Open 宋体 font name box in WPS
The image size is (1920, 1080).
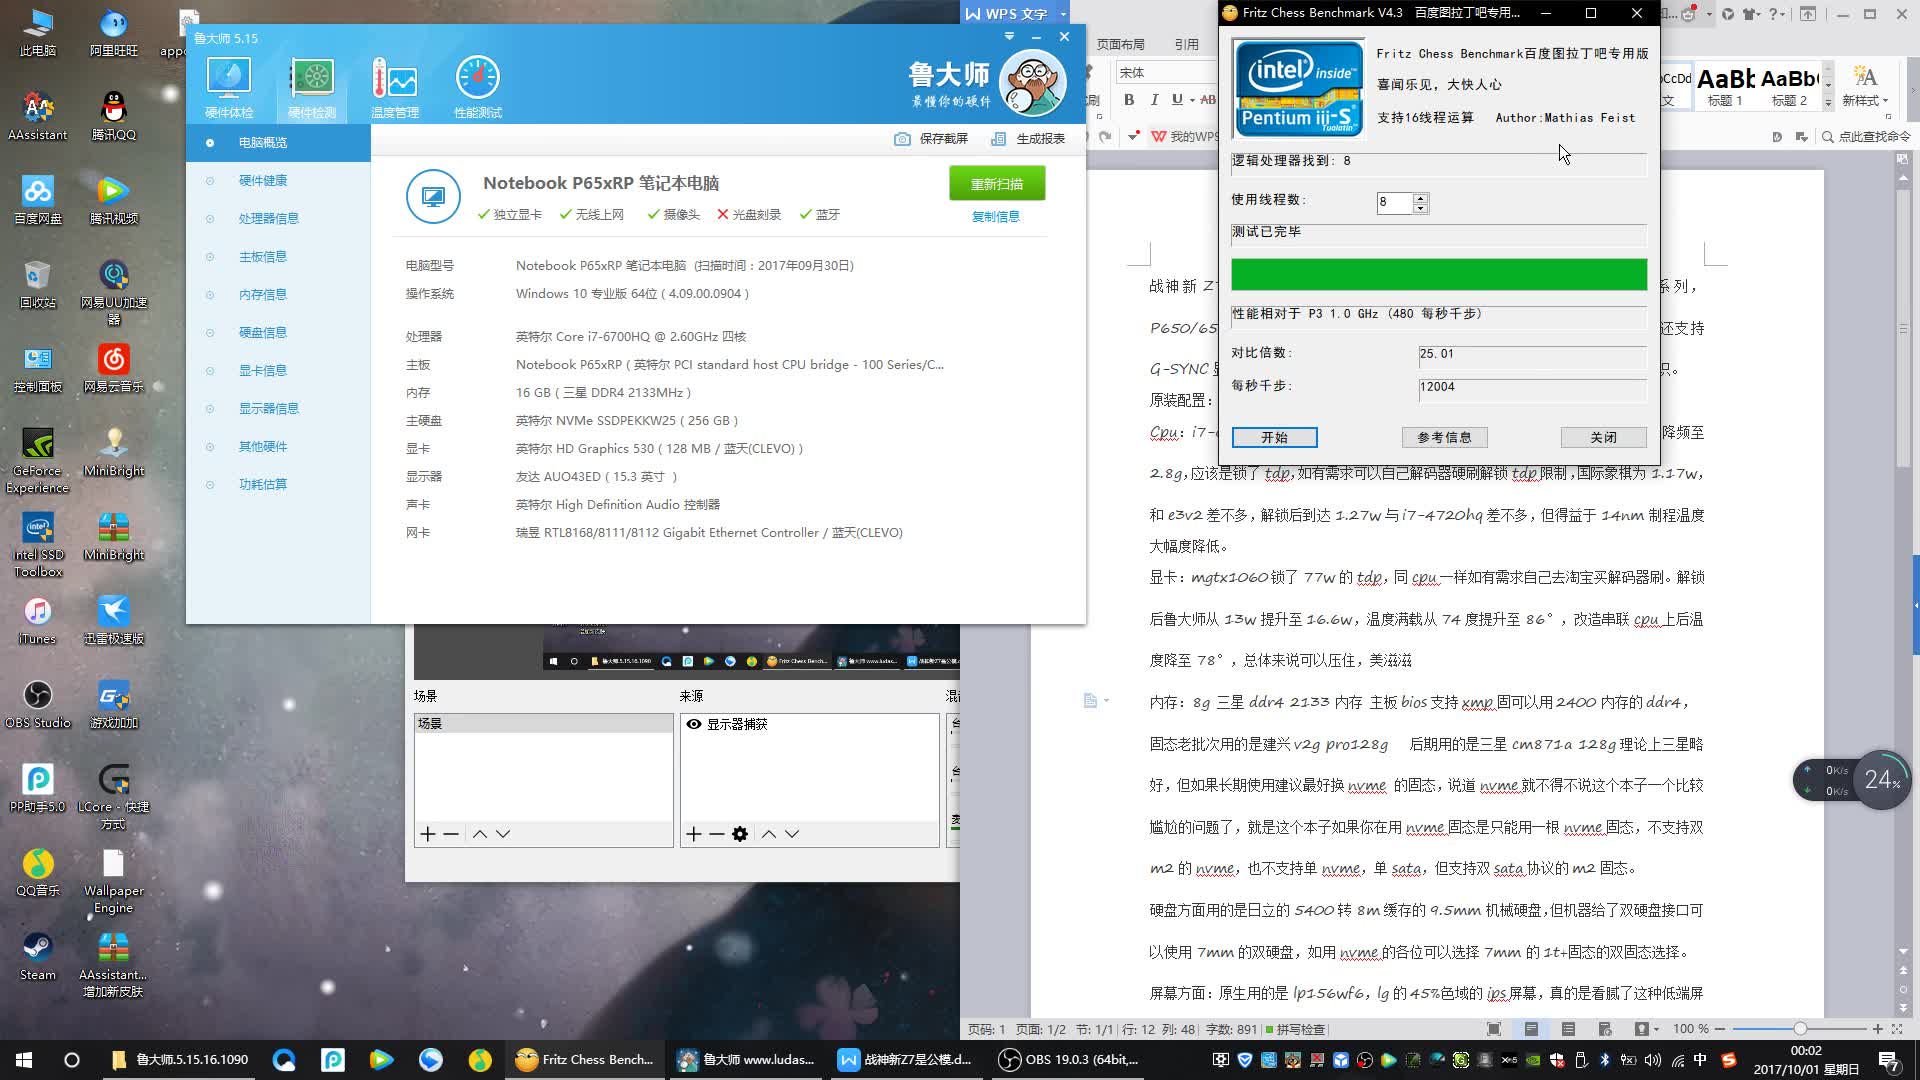[1165, 73]
